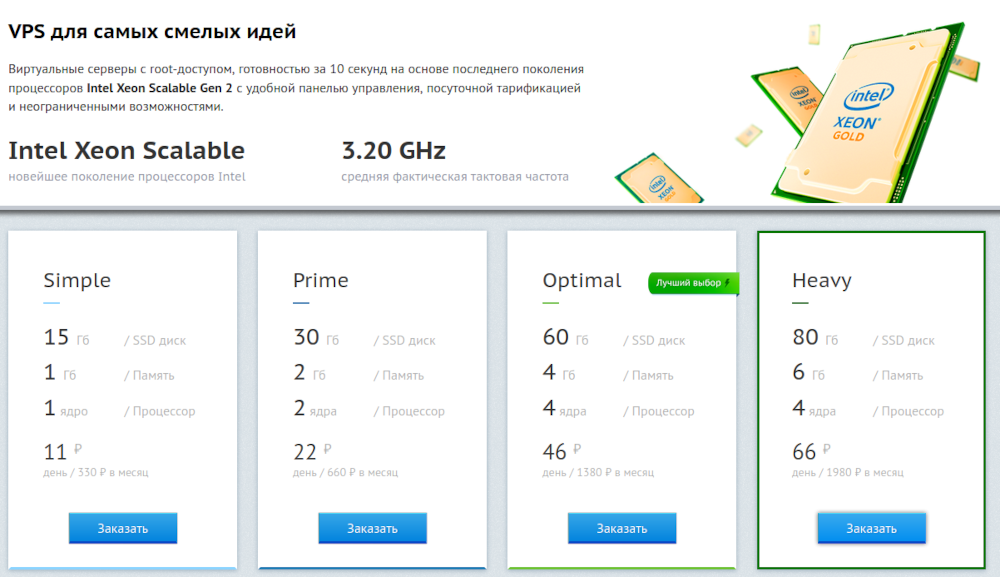The width and height of the screenshot is (1000, 577).
Task: Click the 80 Гб SSD value in Heavy
Action: 815,337
